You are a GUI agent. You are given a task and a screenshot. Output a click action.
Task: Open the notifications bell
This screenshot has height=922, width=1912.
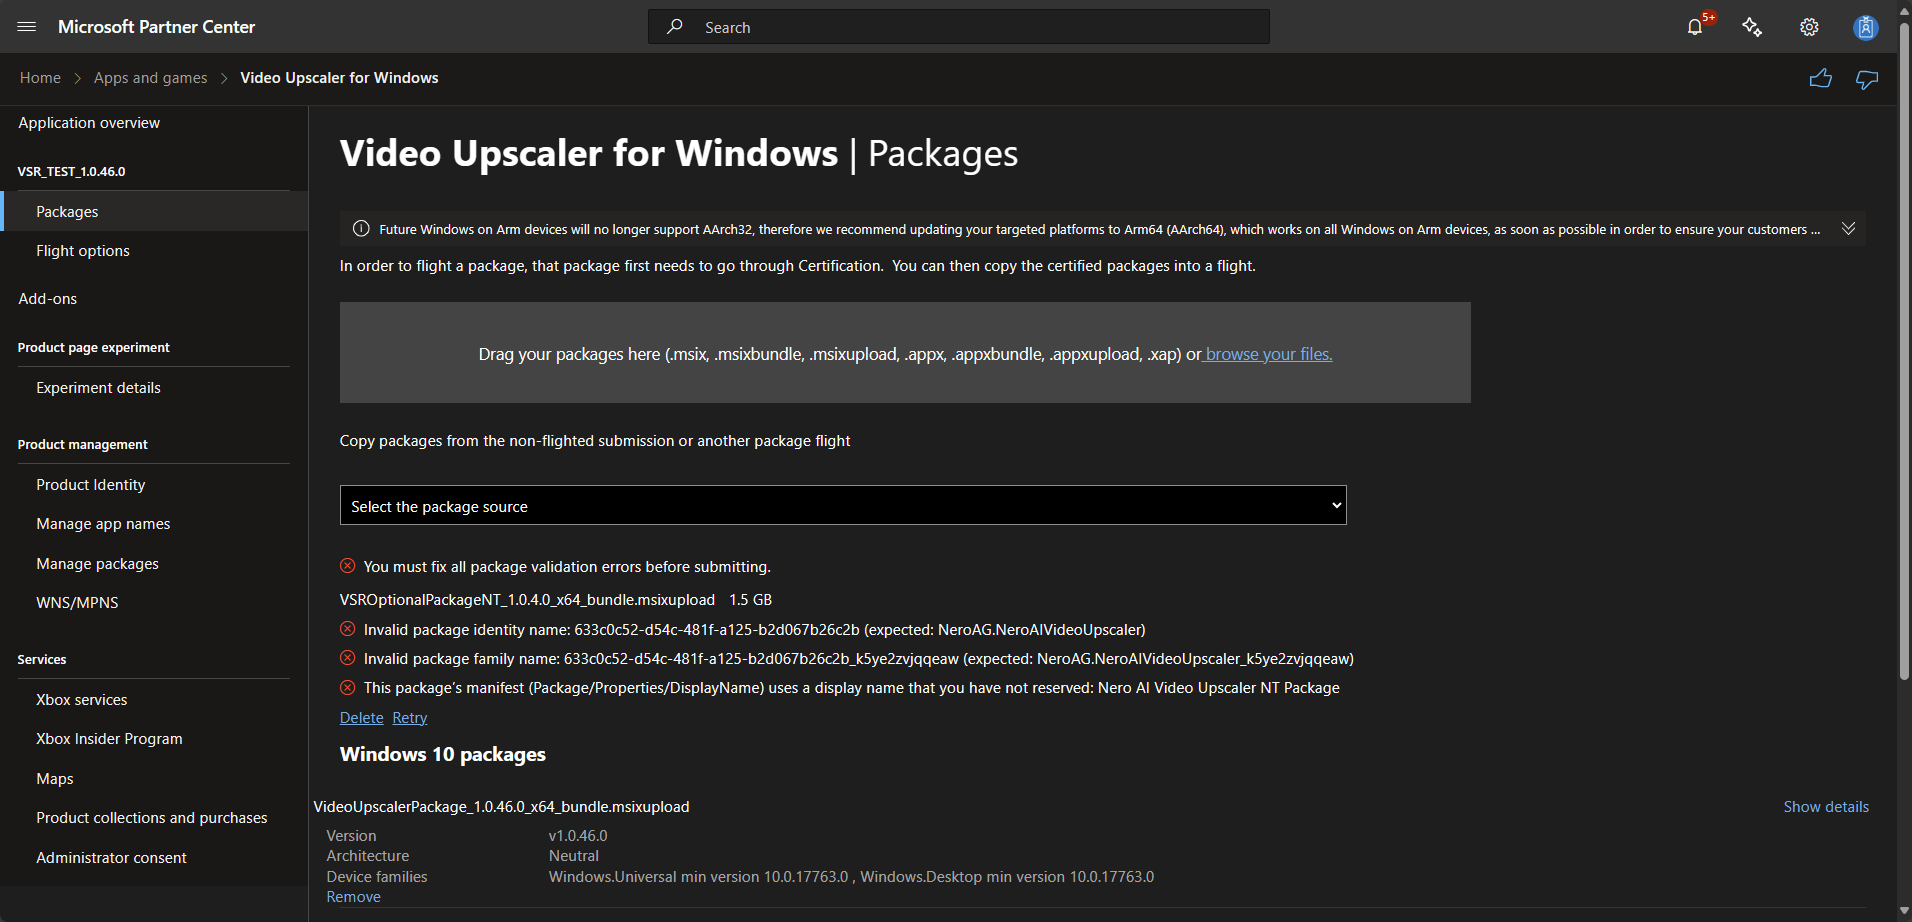(1695, 27)
